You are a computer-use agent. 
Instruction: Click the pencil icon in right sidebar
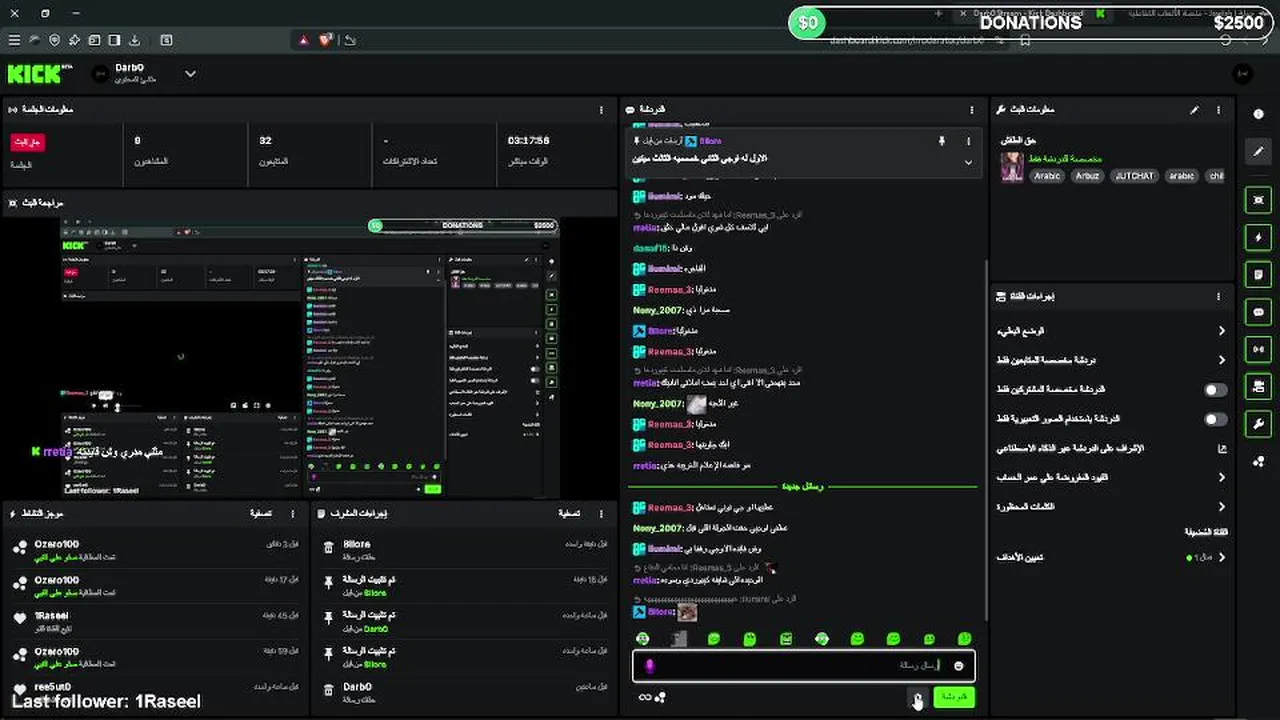click(x=1258, y=151)
